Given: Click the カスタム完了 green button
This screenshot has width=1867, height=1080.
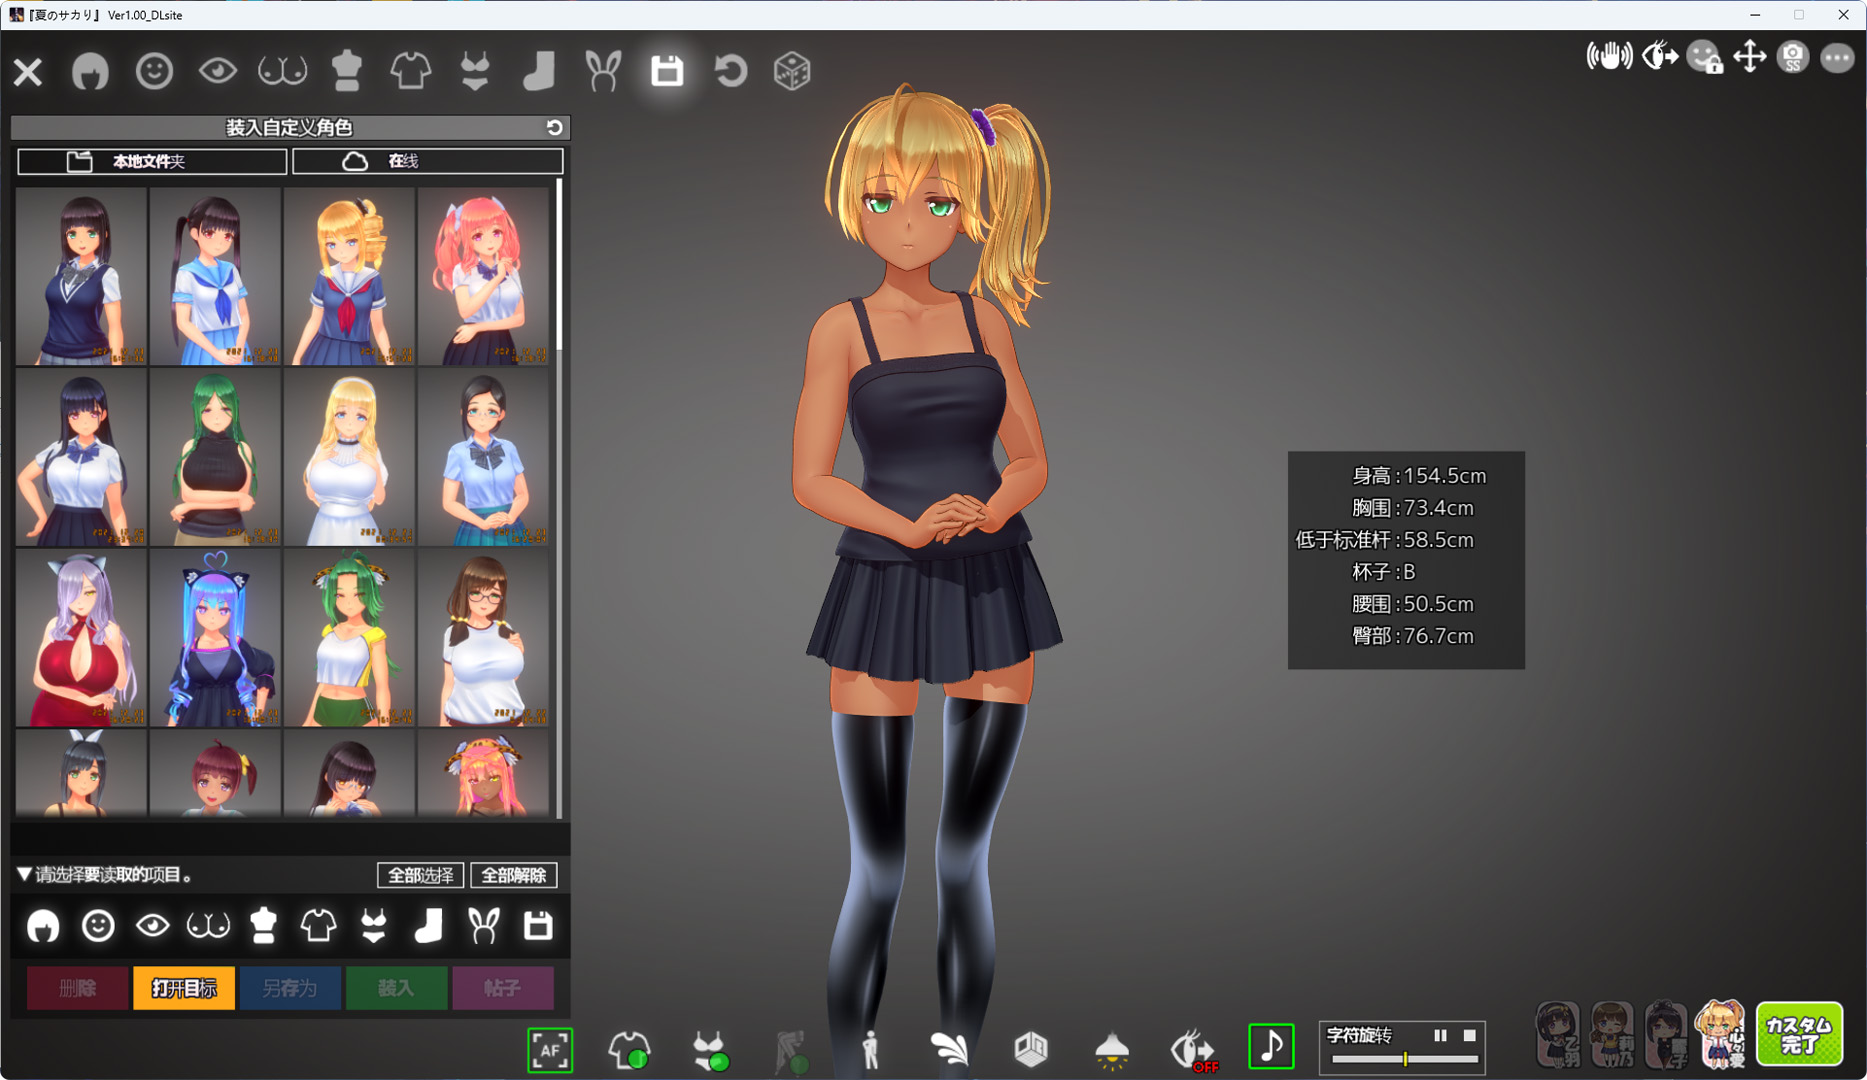Looking at the screenshot, I should (1799, 1035).
